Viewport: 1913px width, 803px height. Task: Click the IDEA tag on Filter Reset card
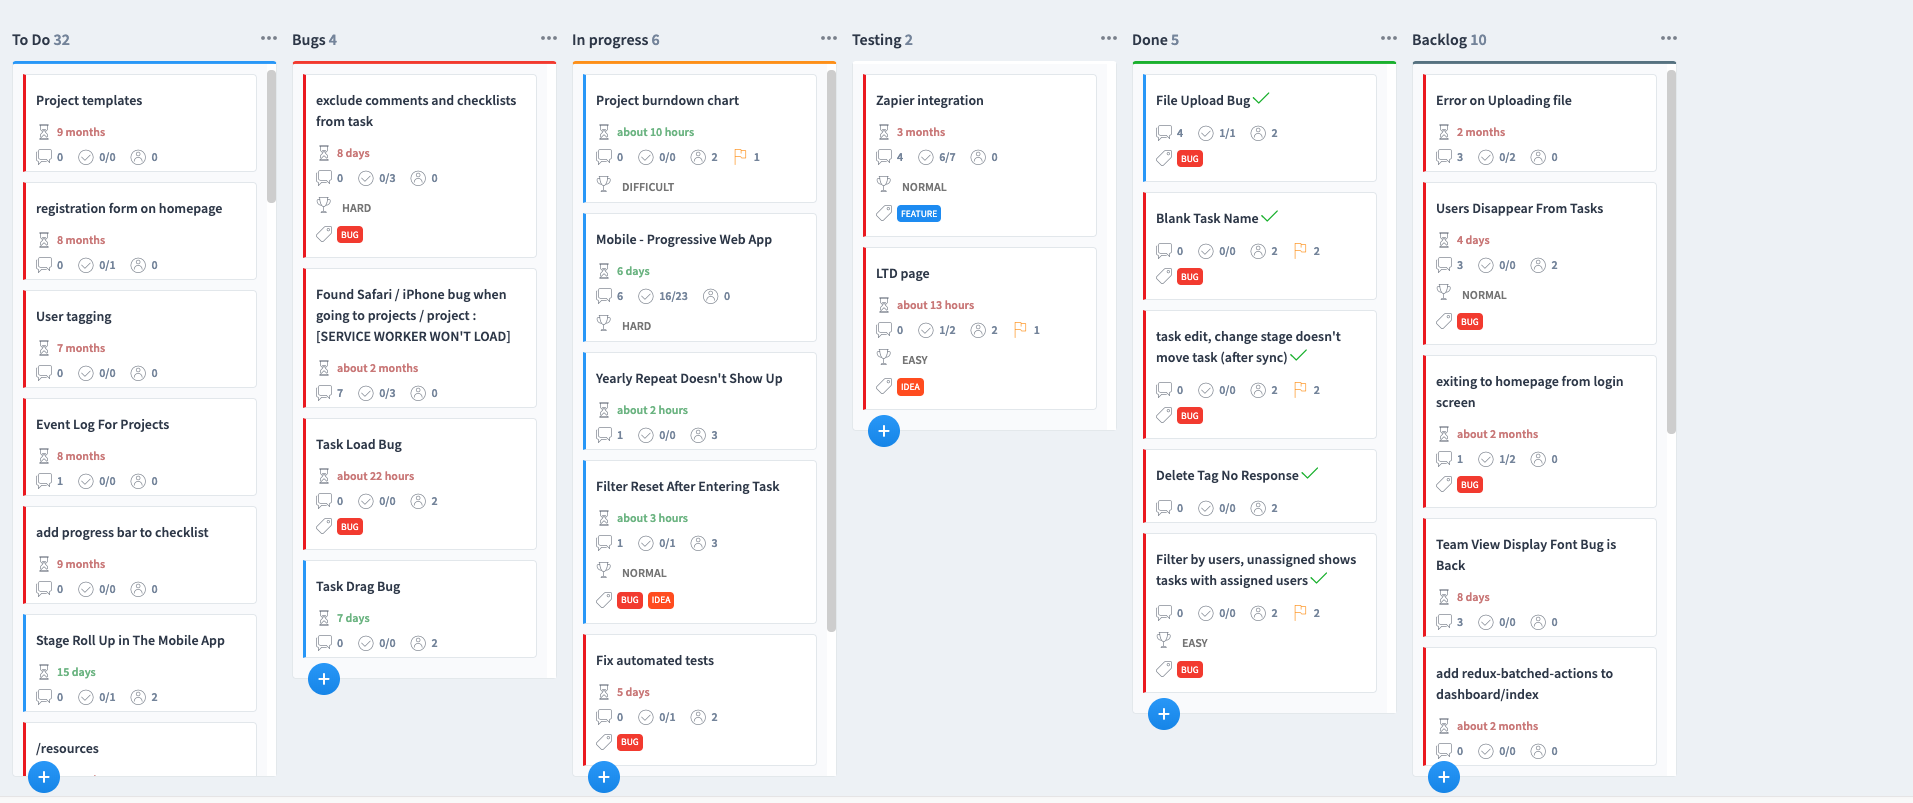661,600
